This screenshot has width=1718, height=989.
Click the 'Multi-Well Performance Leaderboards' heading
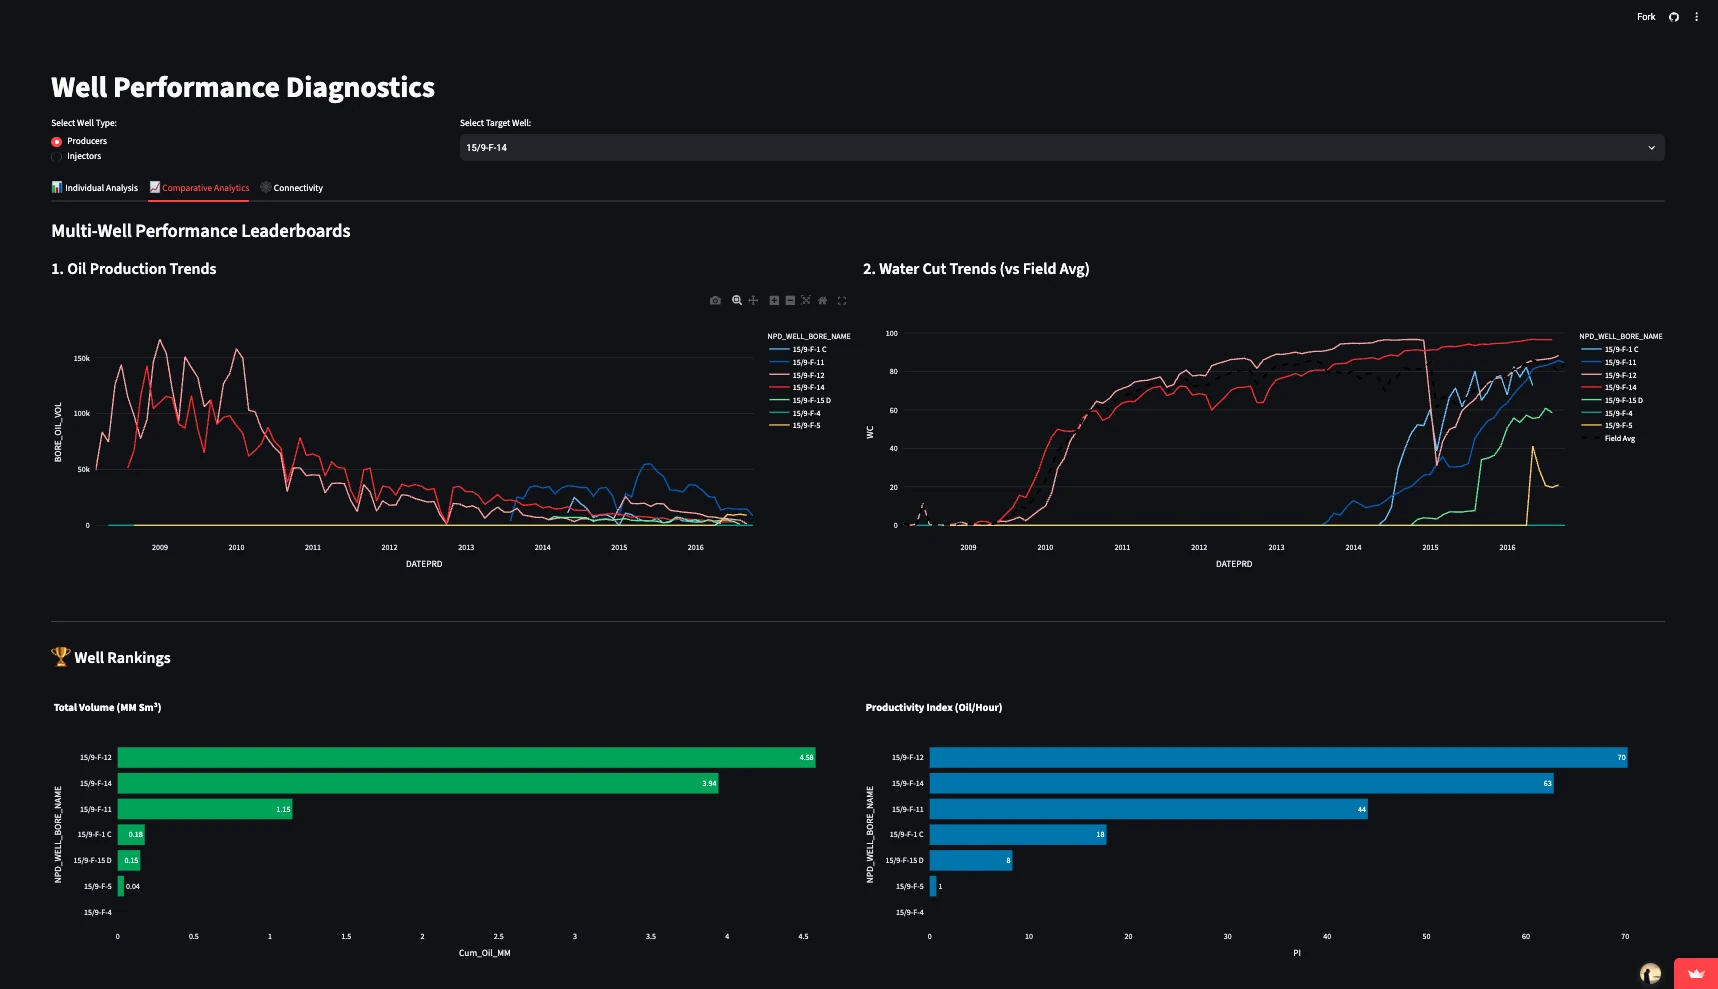(x=201, y=231)
